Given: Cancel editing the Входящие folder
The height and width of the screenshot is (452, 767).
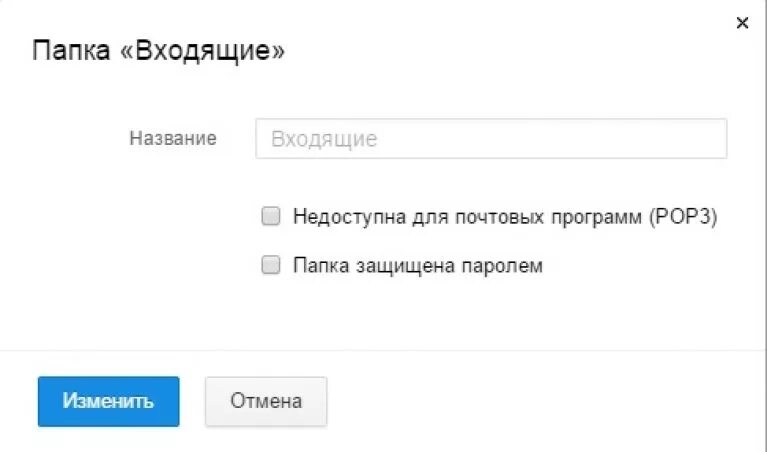Looking at the screenshot, I should click(265, 401).
